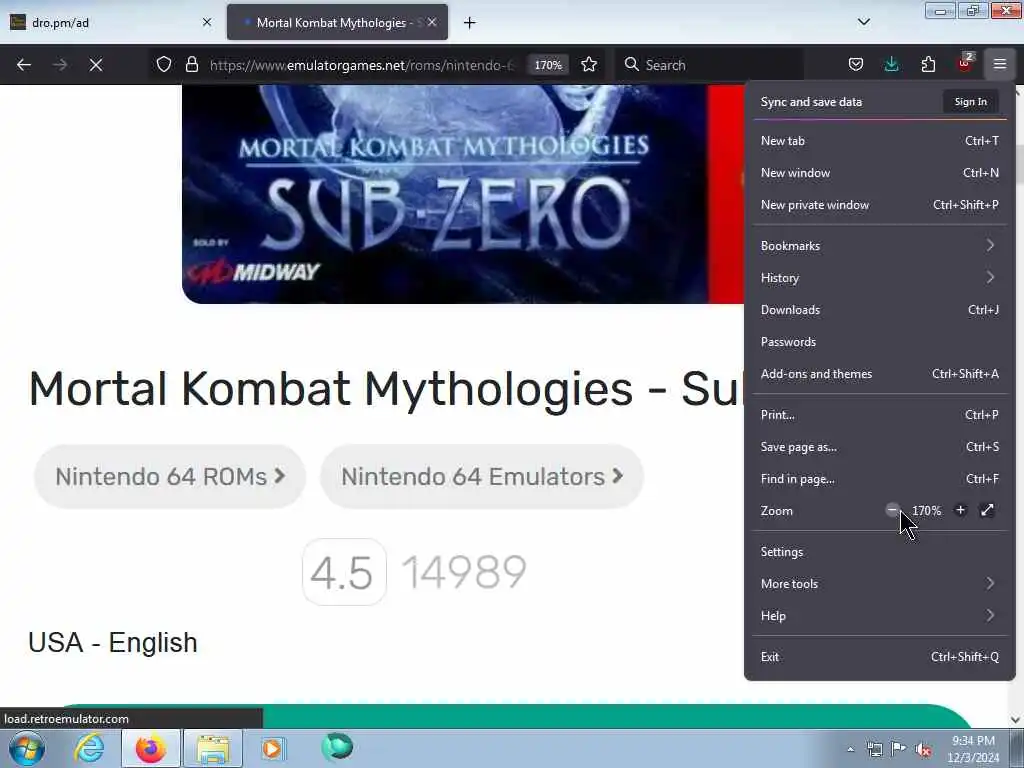The width and height of the screenshot is (1024, 768).
Task: Reset zoom using 170% in the menu
Action: (x=927, y=511)
